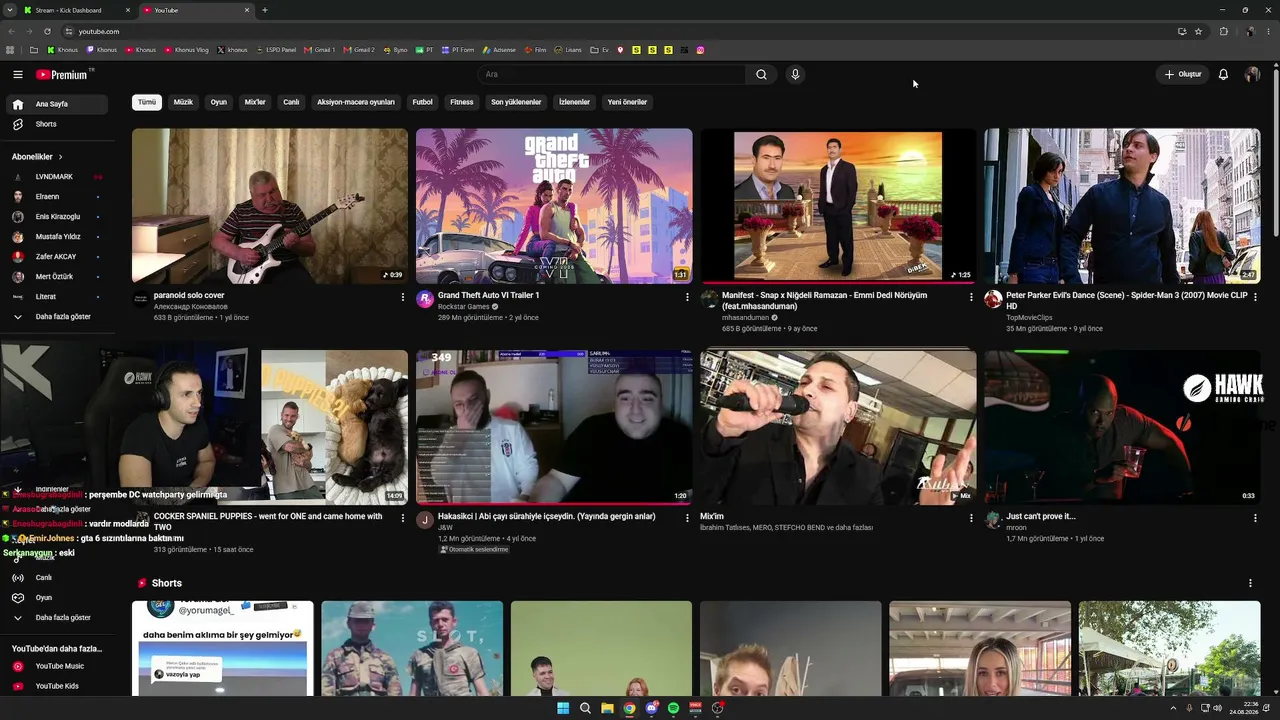Open the Chrome tab search dropdown
The width and height of the screenshot is (1280, 720).
click(x=12, y=10)
